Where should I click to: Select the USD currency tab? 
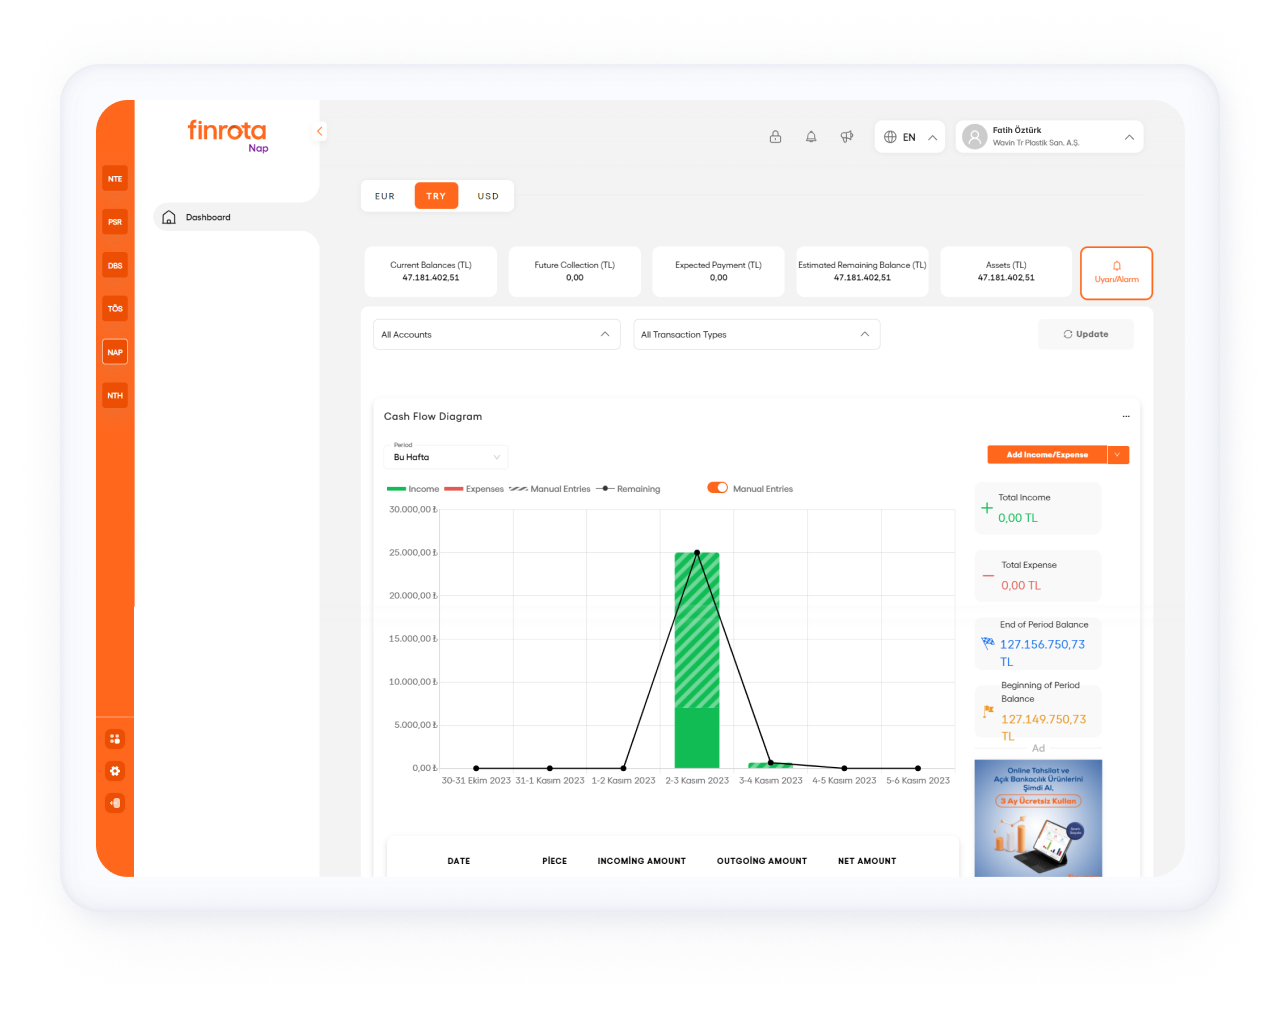click(488, 196)
